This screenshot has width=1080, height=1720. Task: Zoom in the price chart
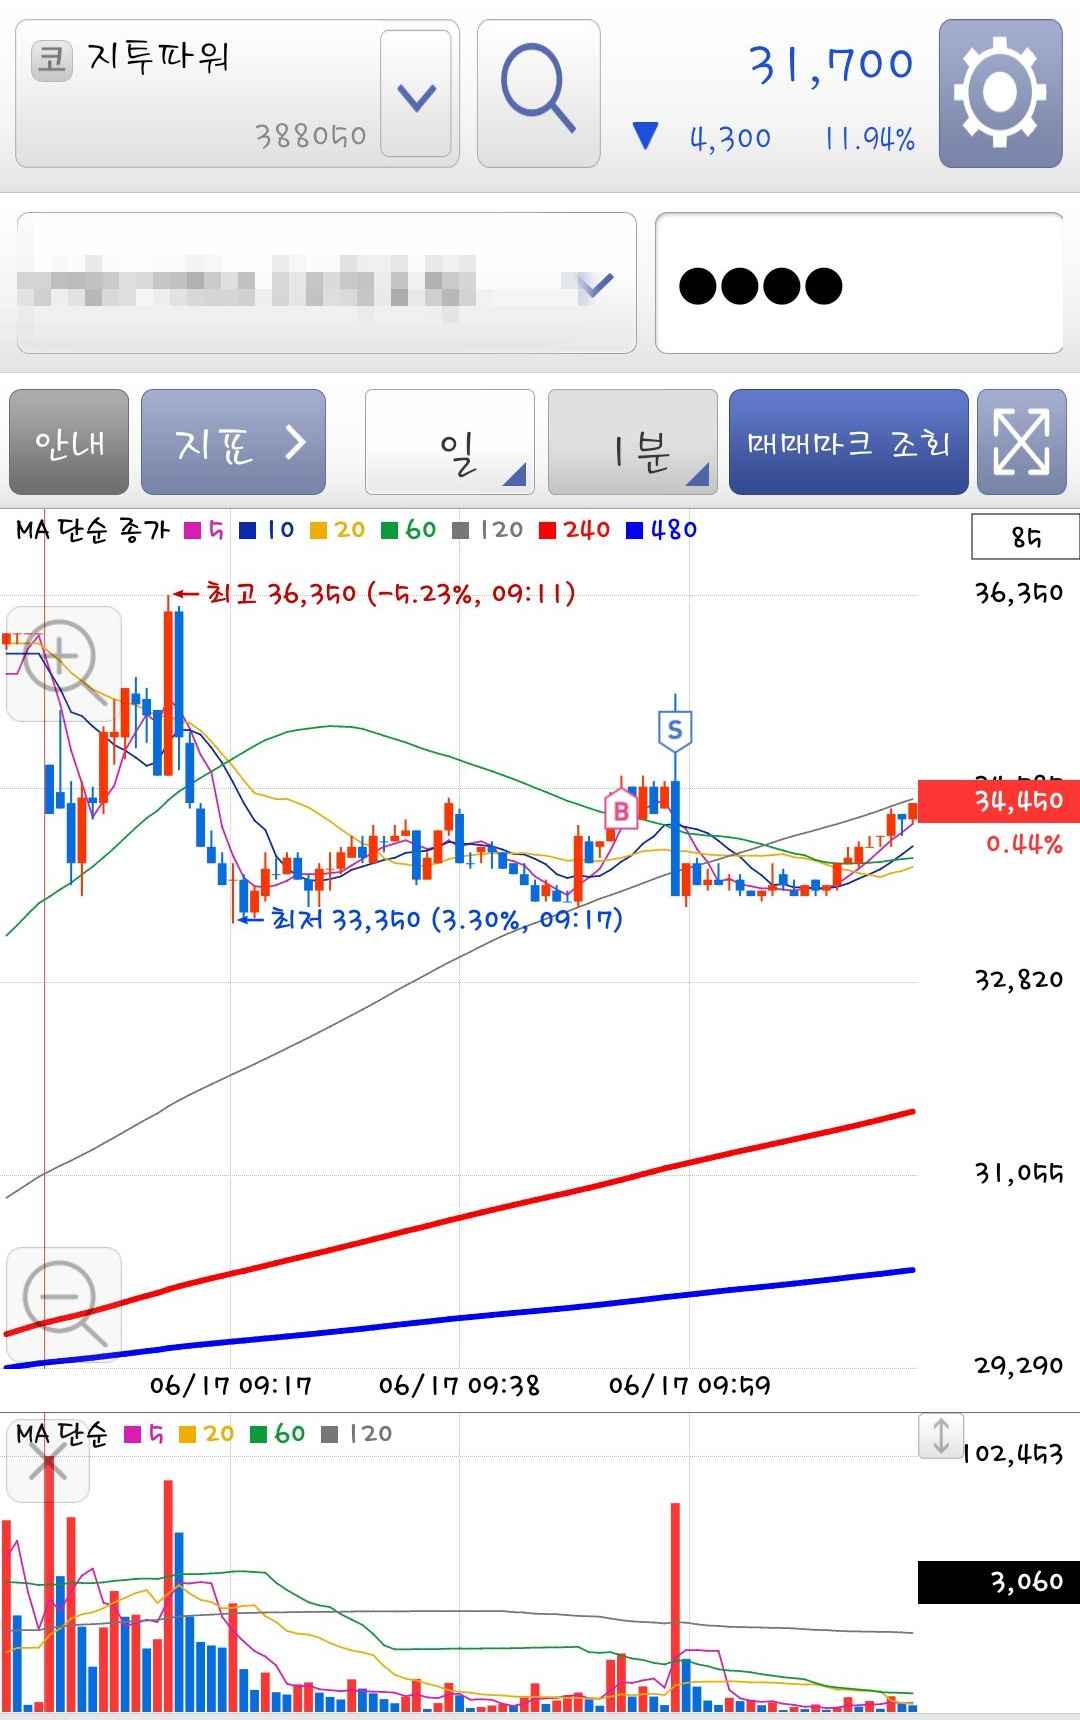pyautogui.click(x=64, y=663)
